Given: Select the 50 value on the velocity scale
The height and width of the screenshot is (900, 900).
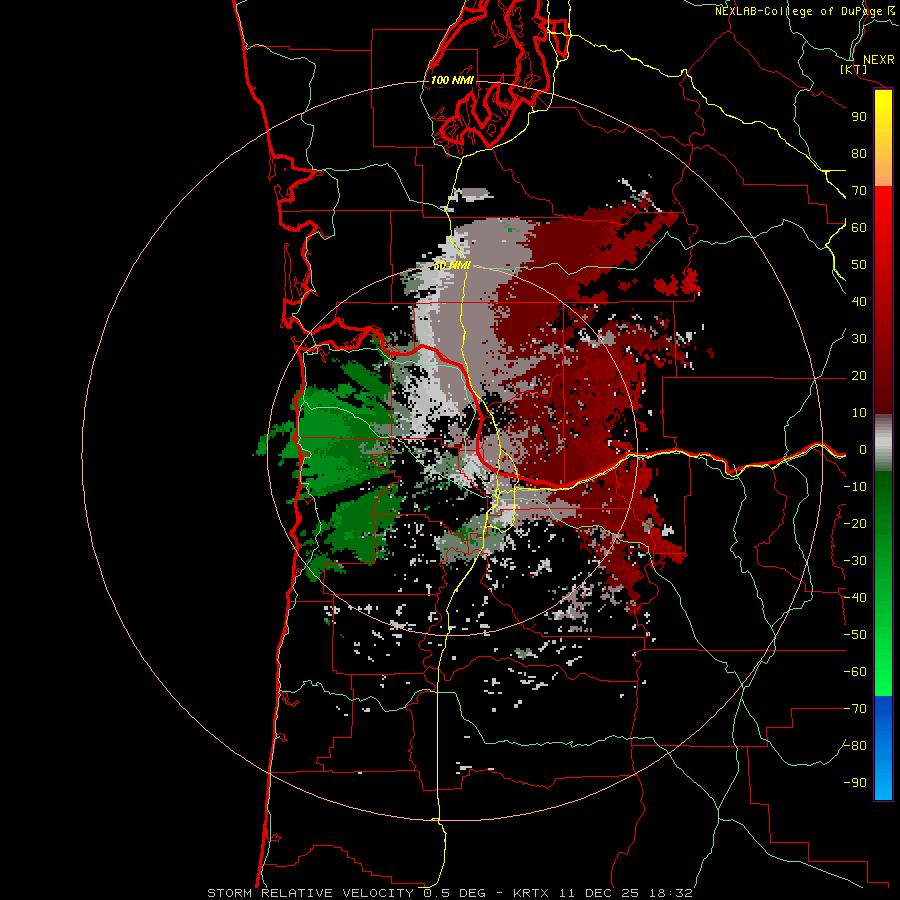Looking at the screenshot, I should coord(859,265).
